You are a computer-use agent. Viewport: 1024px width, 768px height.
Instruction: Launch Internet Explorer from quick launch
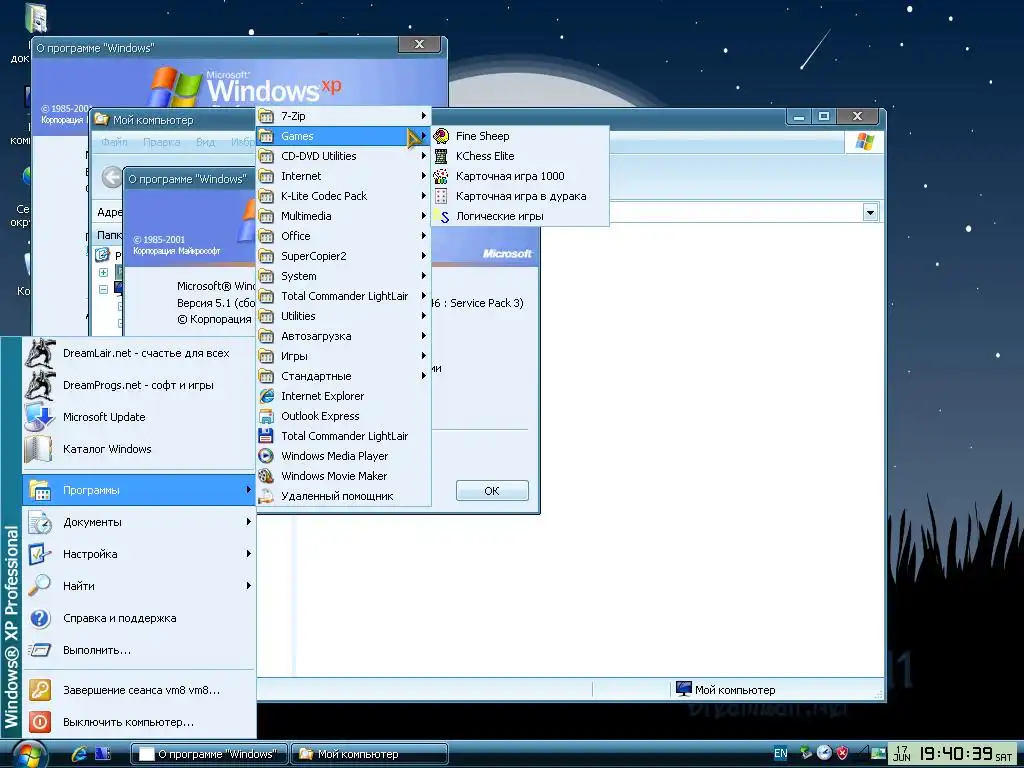tap(80, 754)
